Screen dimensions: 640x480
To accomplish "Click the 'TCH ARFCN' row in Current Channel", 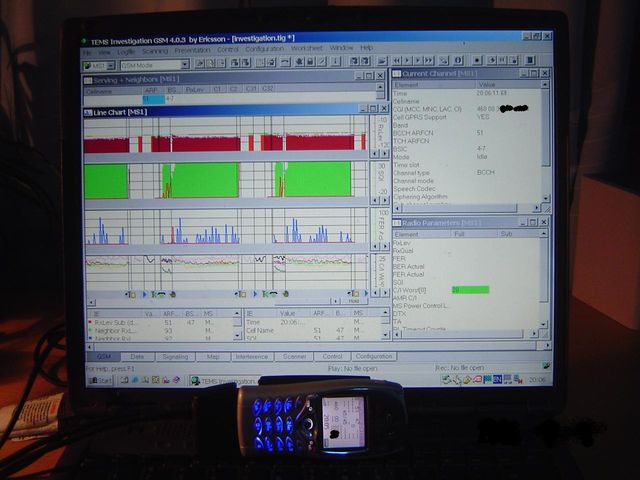I will tap(467, 141).
